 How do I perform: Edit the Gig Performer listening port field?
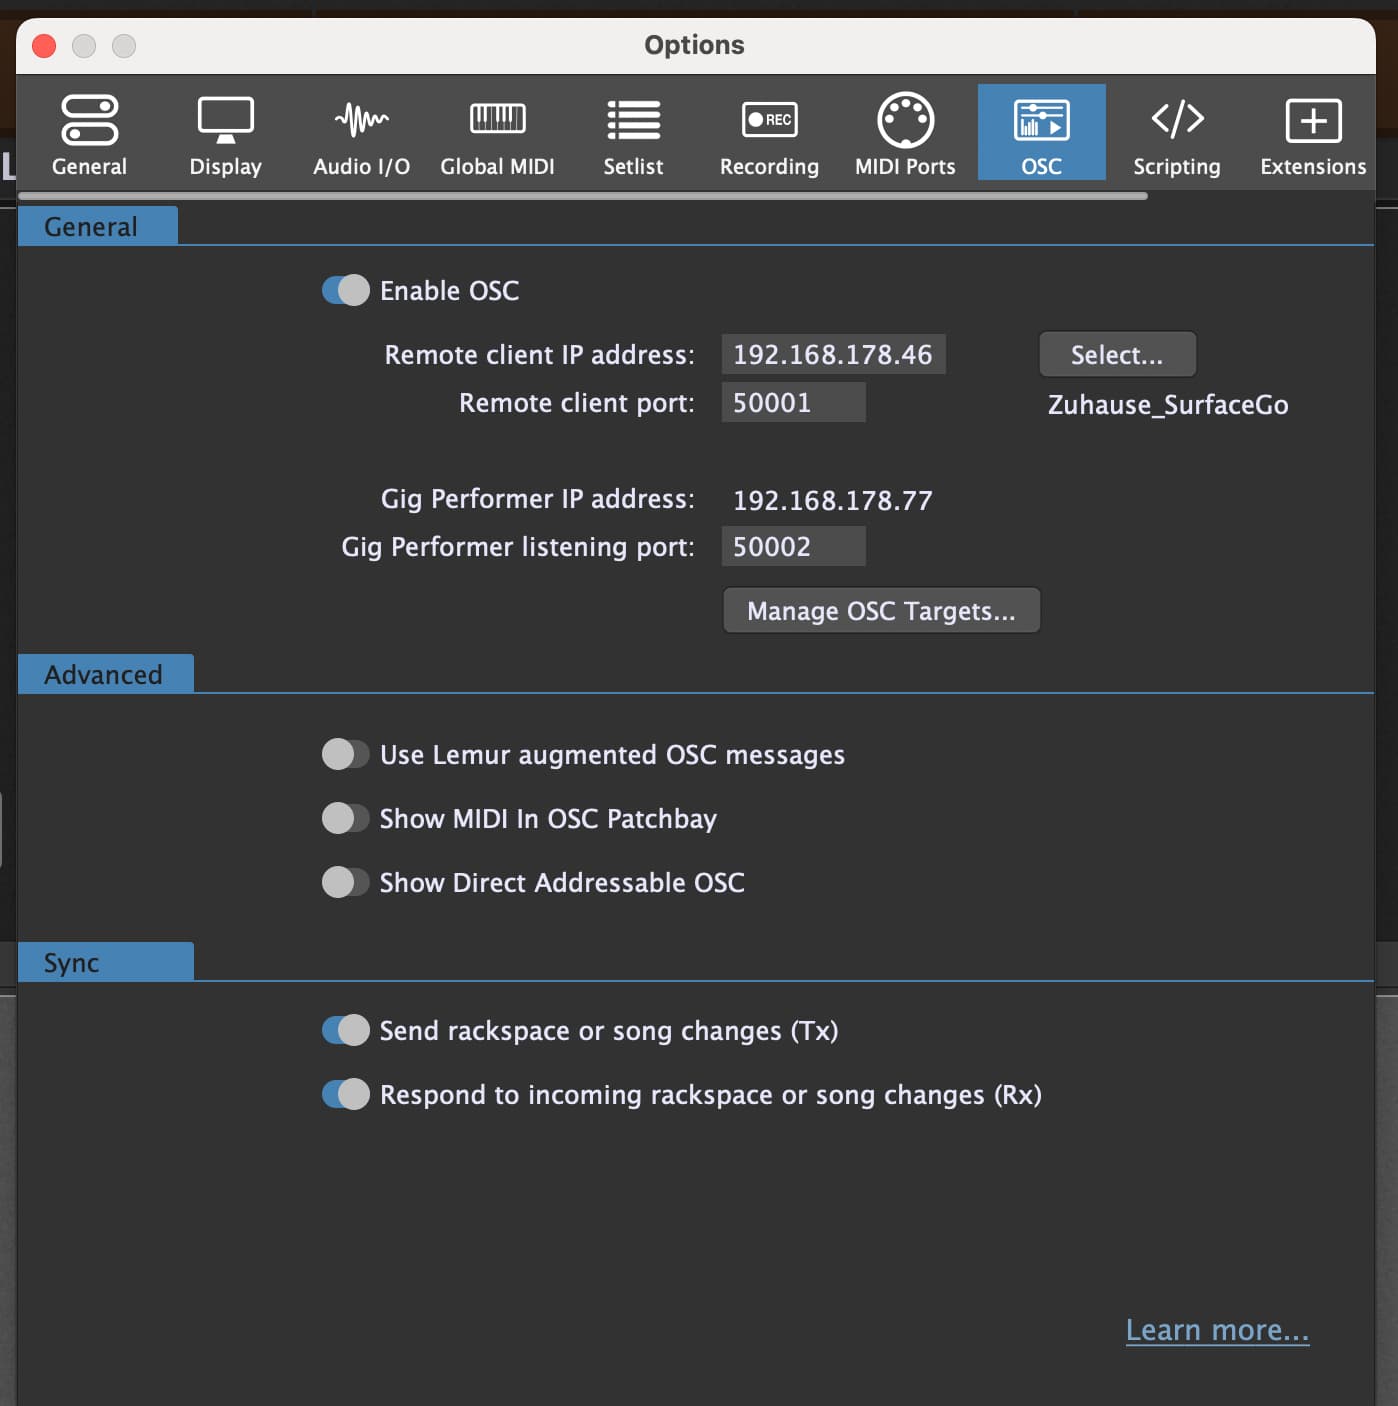tap(794, 547)
